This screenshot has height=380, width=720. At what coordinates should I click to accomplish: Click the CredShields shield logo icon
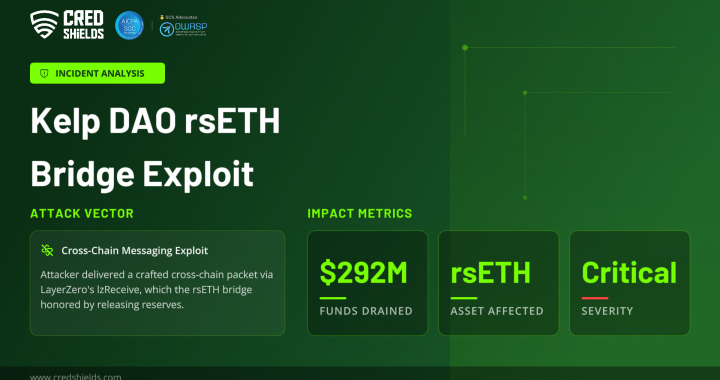[44, 24]
